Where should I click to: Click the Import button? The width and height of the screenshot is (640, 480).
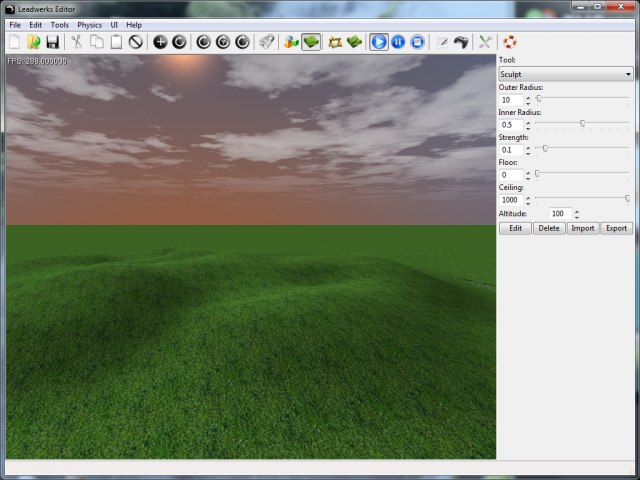tap(582, 228)
